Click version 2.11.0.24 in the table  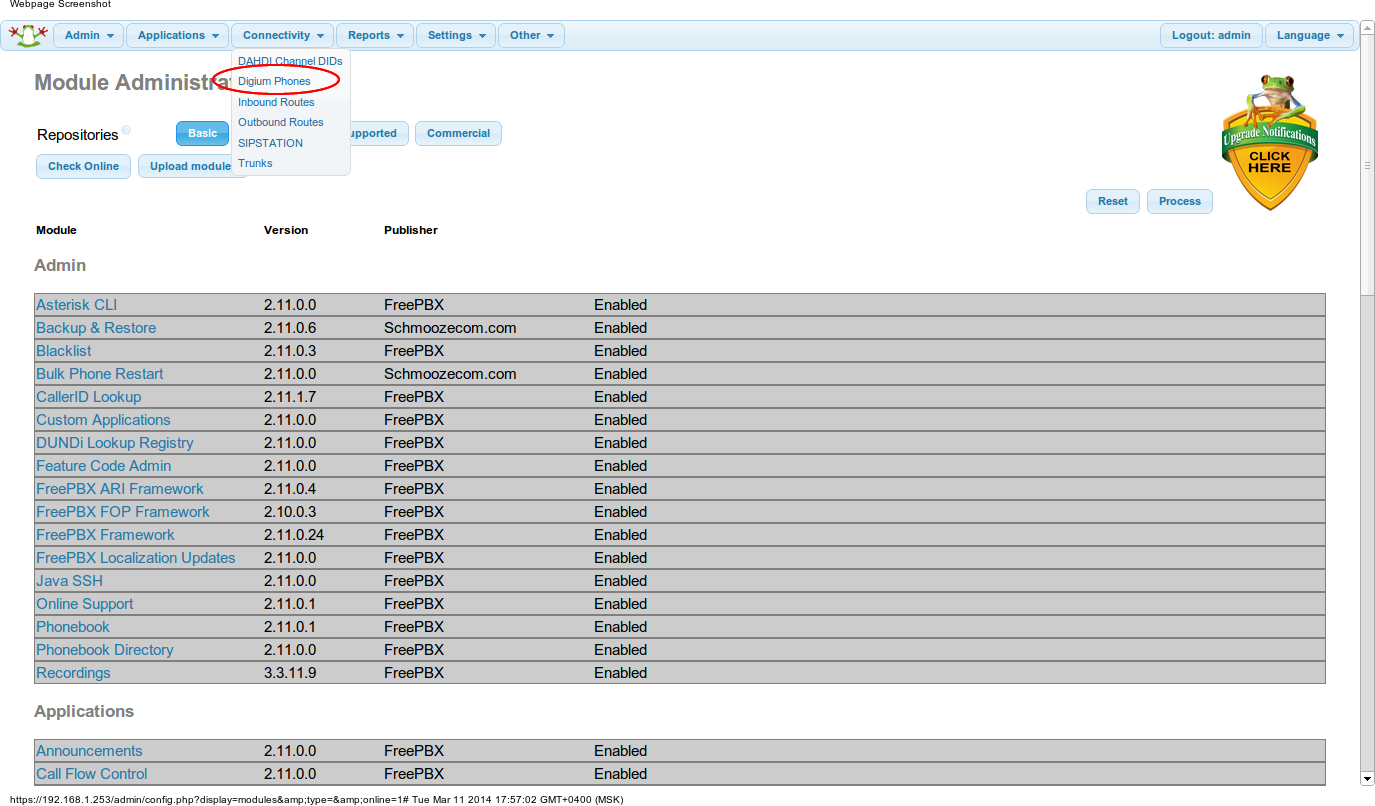pyautogui.click(x=294, y=535)
